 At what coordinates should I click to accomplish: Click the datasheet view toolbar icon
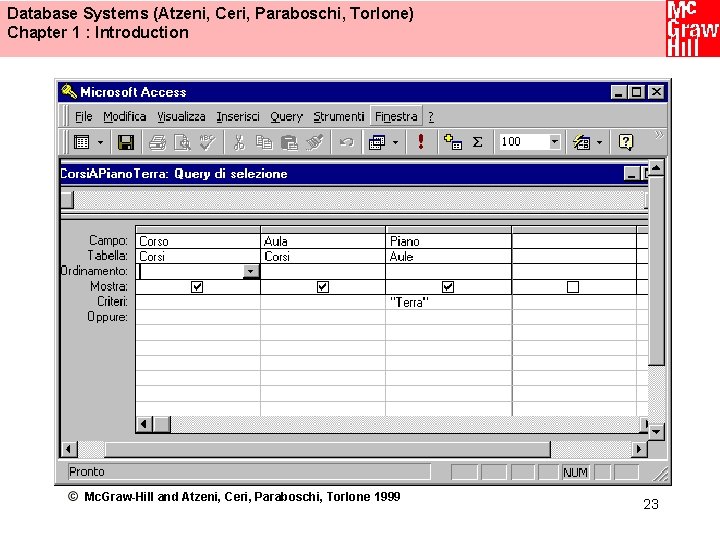82,142
